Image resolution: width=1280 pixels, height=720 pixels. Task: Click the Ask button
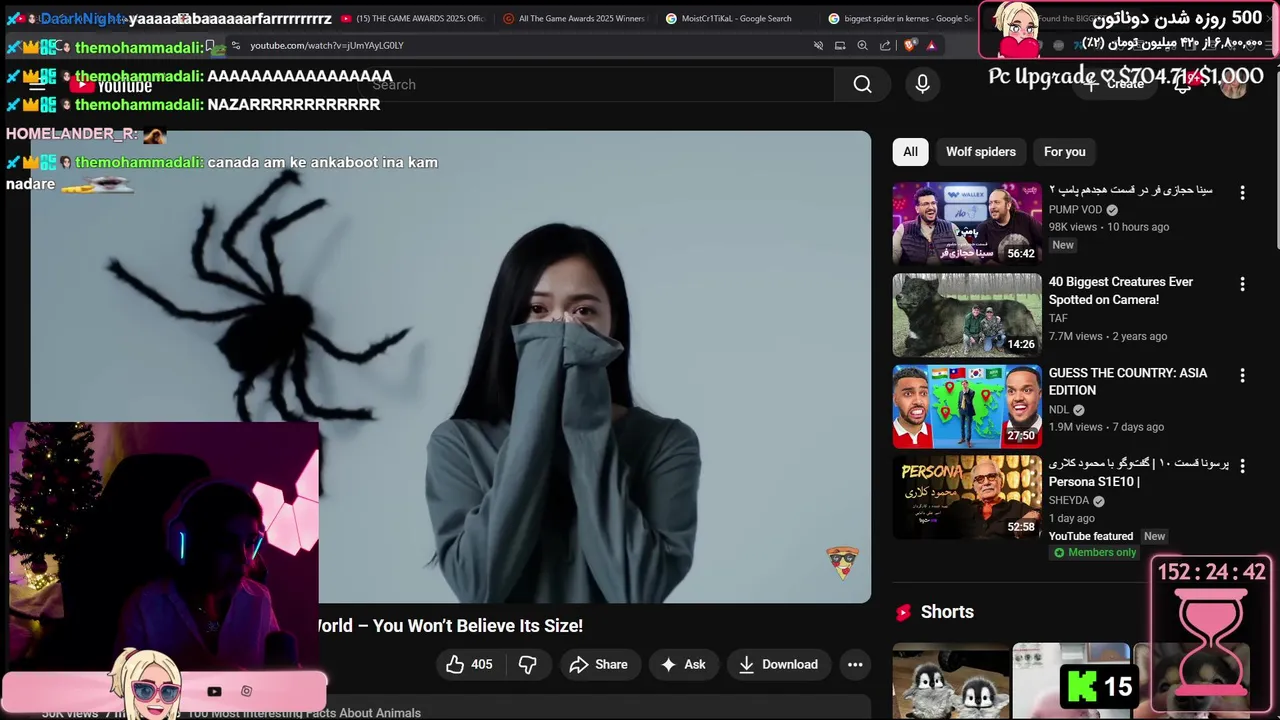(683, 664)
